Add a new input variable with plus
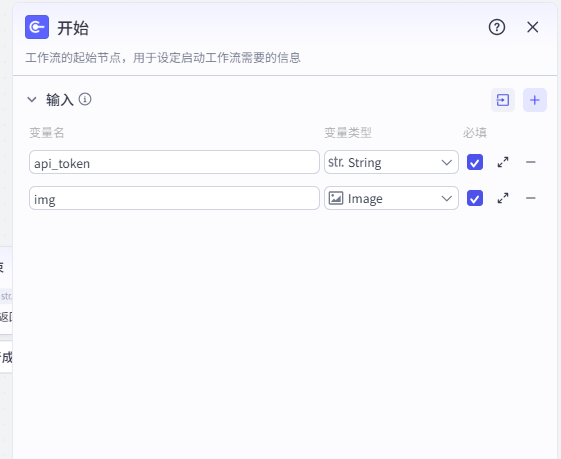Viewport: 561px width, 459px height. (x=535, y=100)
